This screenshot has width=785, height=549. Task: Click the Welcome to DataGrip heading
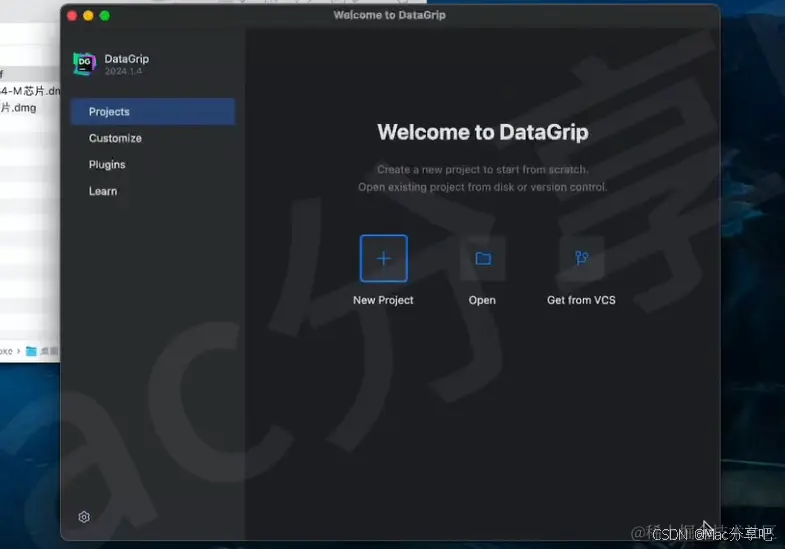coord(483,132)
